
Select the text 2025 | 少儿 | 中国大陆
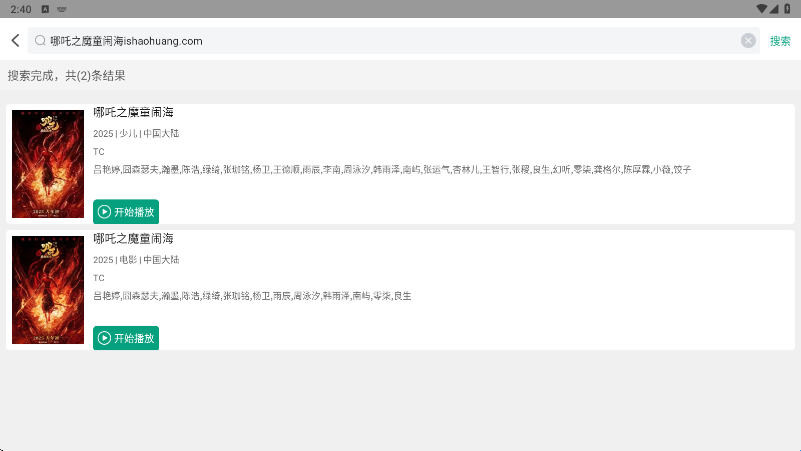pos(136,133)
